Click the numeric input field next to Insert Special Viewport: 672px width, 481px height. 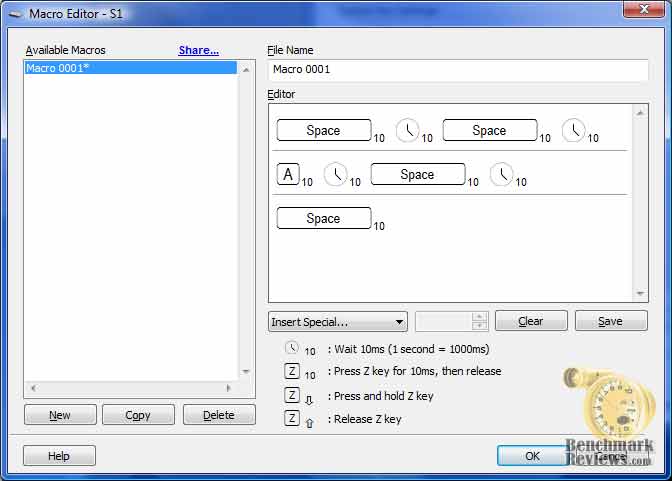(x=444, y=322)
